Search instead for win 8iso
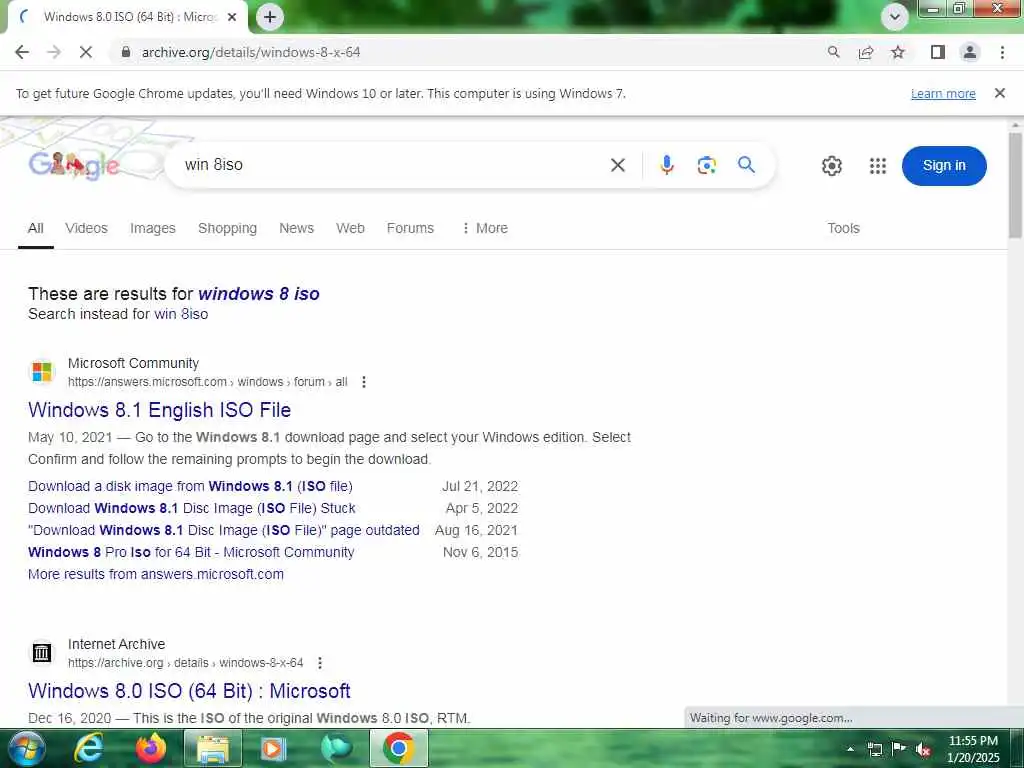 click(x=181, y=314)
